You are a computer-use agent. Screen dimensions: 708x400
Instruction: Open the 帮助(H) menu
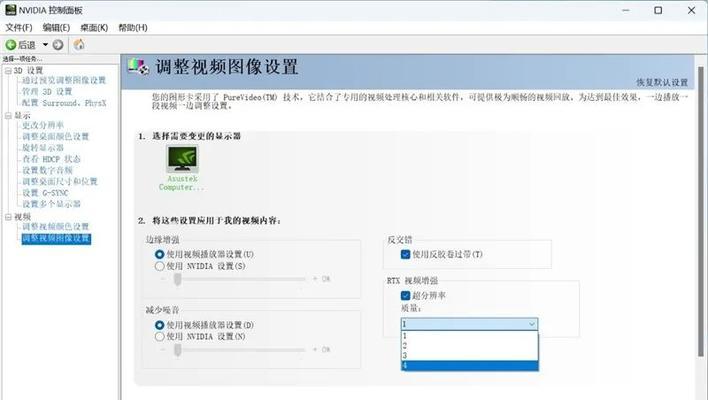pos(133,28)
